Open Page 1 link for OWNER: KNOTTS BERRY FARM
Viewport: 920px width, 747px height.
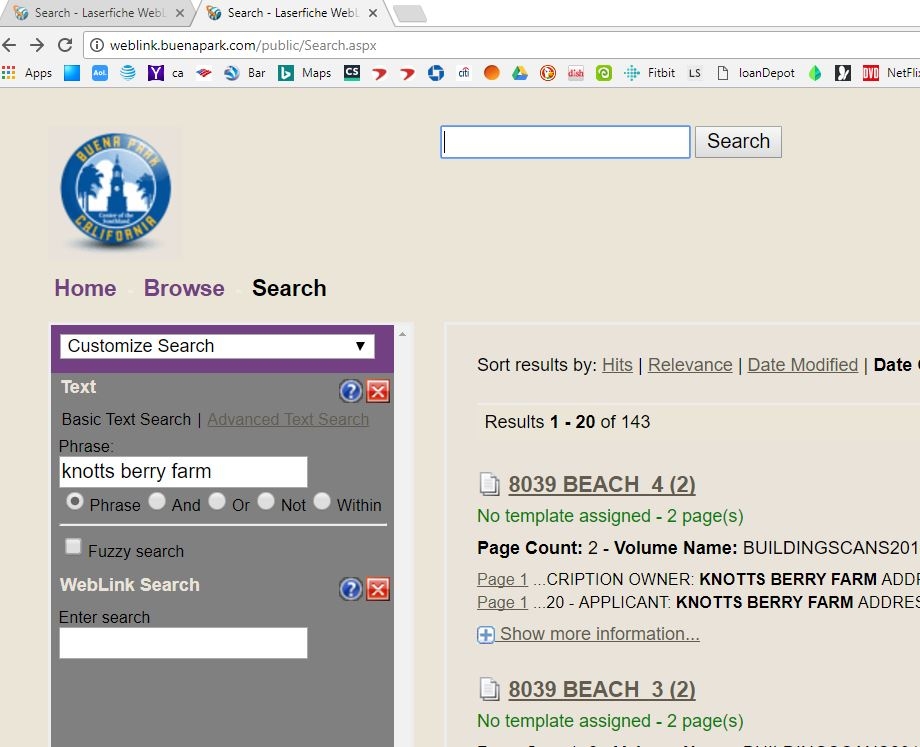[502, 579]
